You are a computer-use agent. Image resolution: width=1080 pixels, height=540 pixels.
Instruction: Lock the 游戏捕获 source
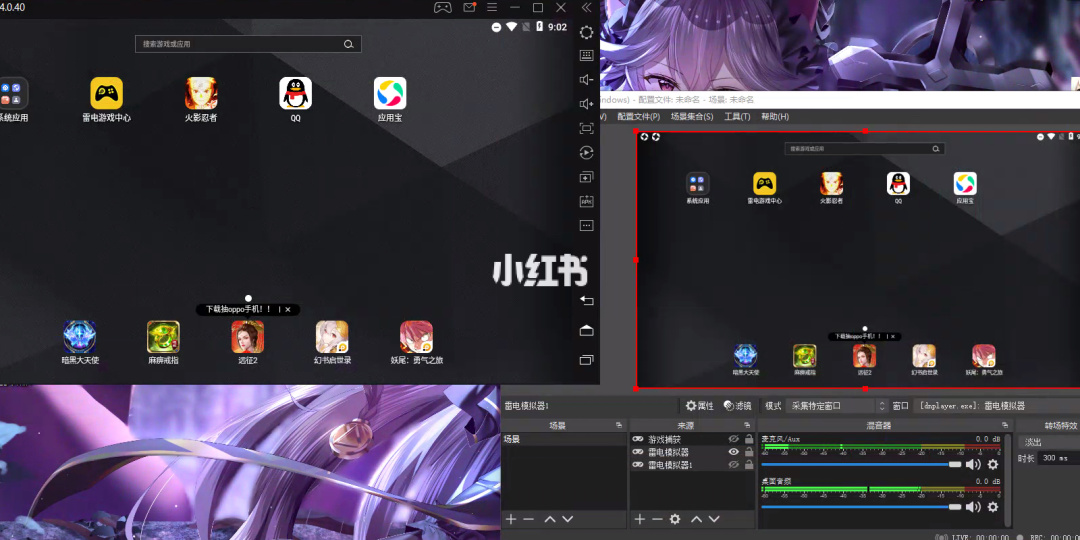pyautogui.click(x=749, y=439)
